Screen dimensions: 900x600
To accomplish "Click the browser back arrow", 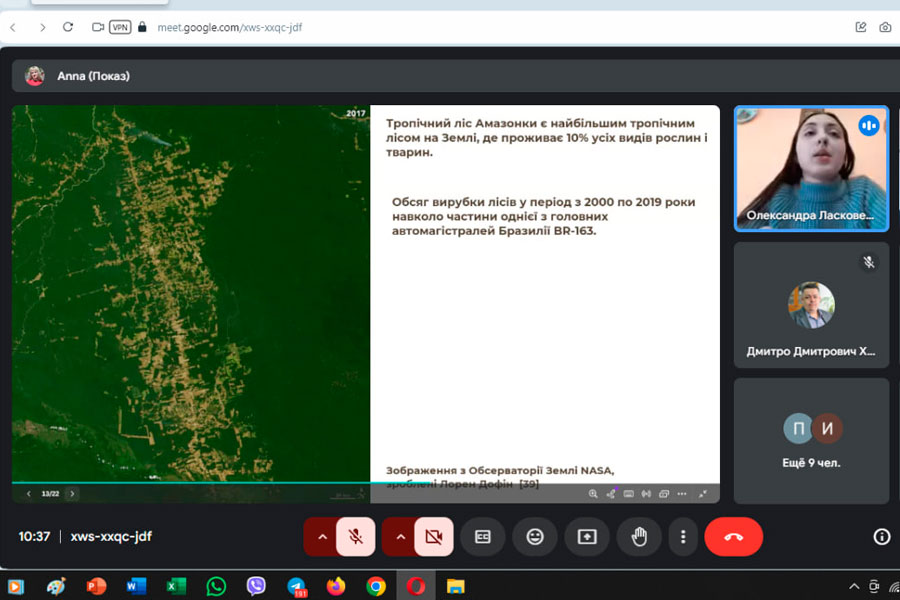I will pyautogui.click(x=13, y=27).
